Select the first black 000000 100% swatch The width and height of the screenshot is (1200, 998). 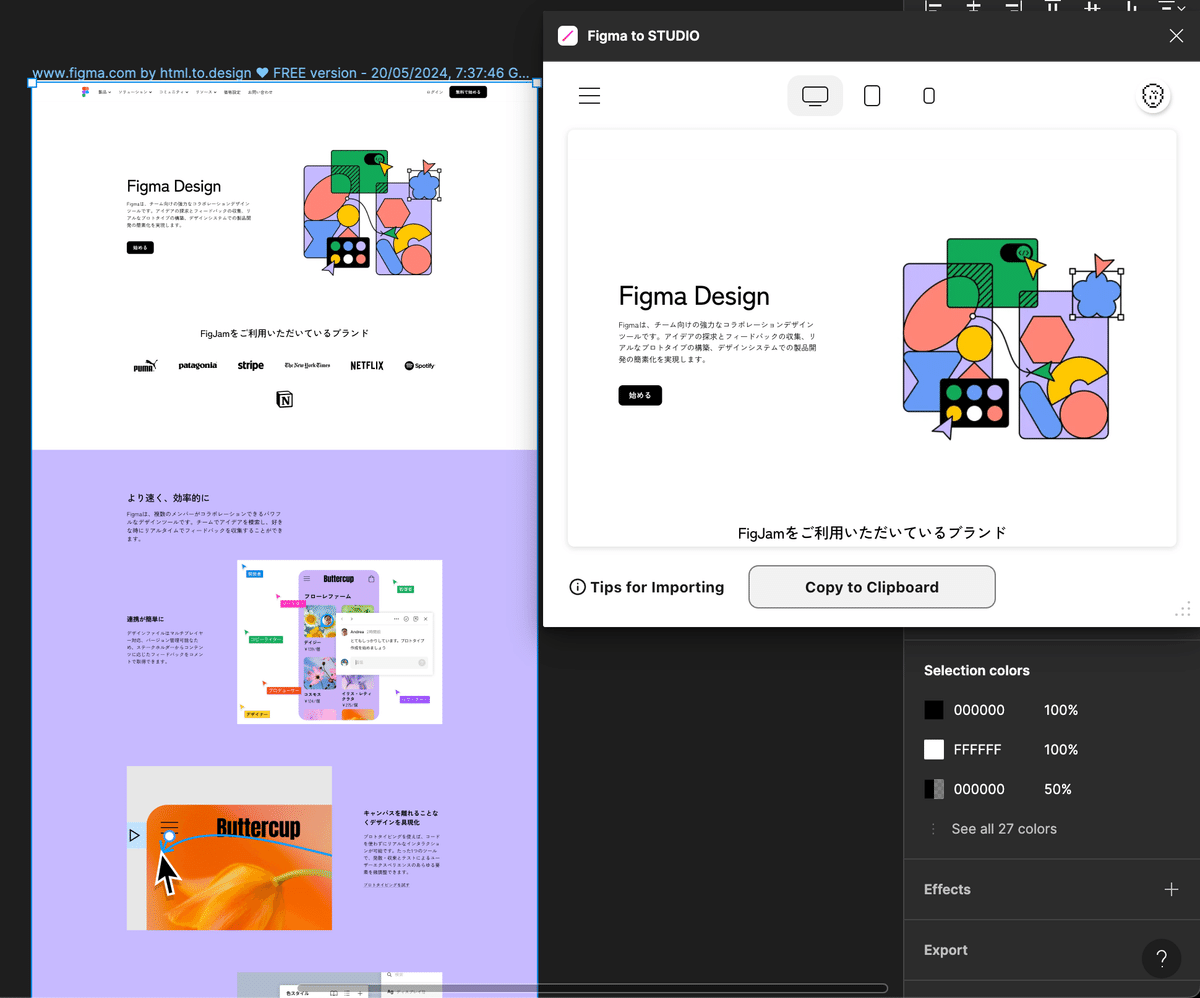pos(934,710)
